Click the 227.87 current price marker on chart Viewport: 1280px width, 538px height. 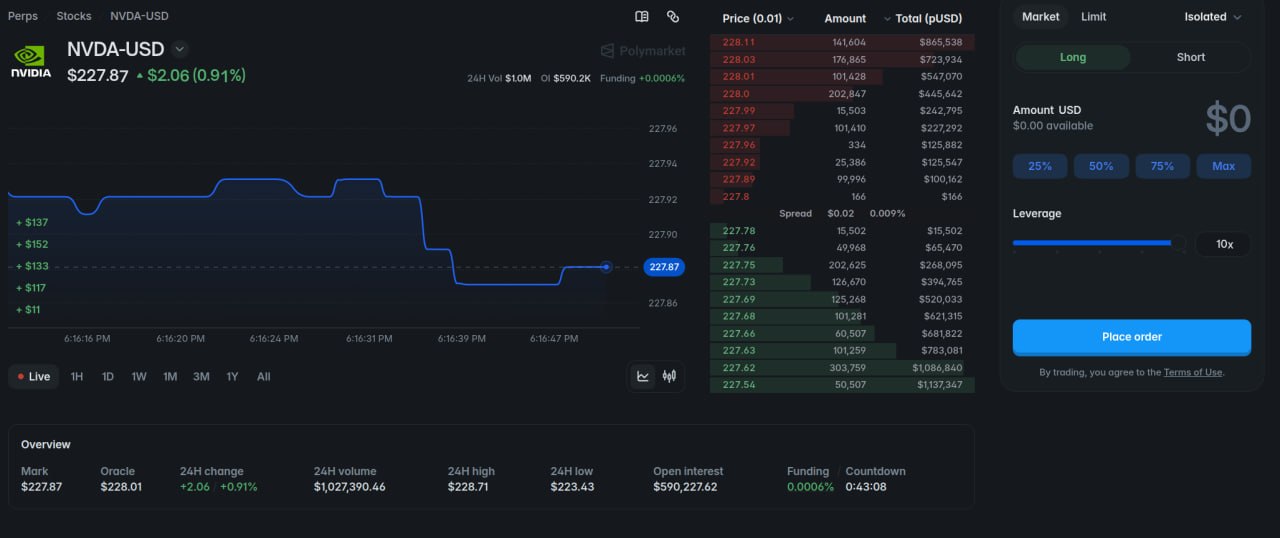[x=665, y=267]
